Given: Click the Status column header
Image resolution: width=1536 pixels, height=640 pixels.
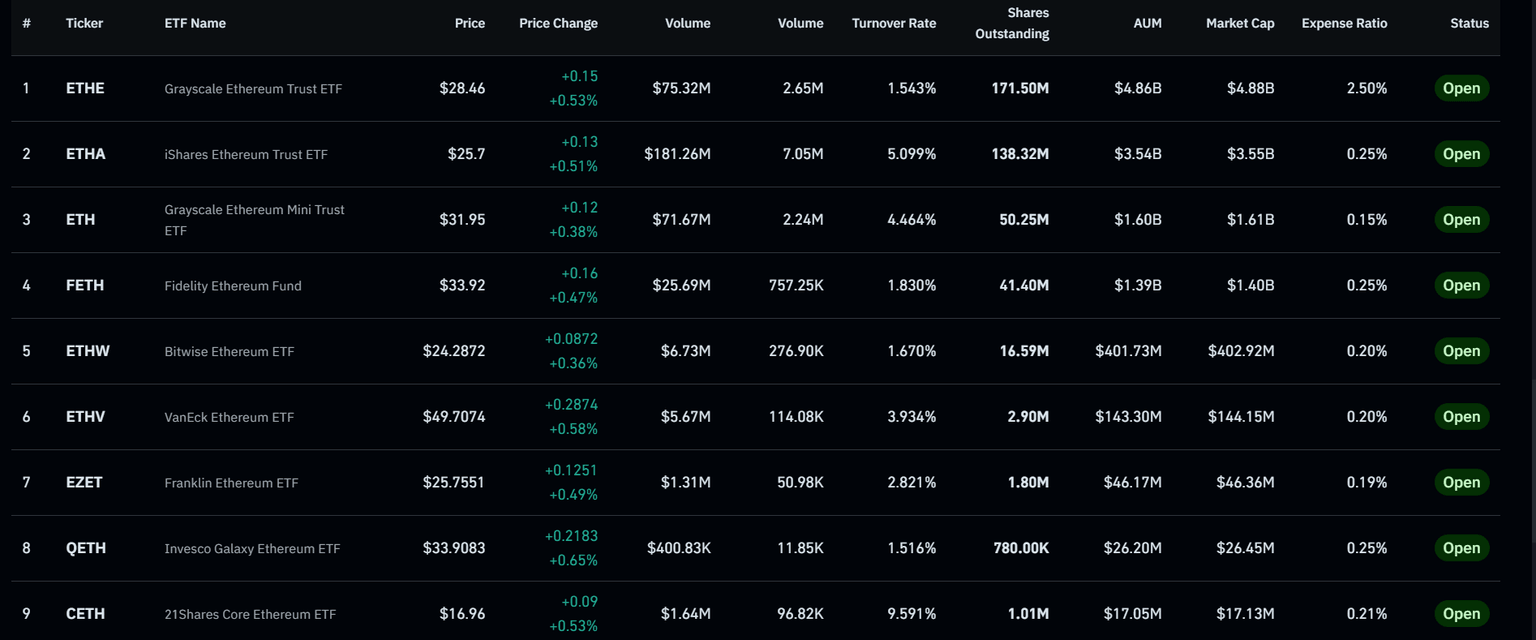Looking at the screenshot, I should pyautogui.click(x=1469, y=23).
